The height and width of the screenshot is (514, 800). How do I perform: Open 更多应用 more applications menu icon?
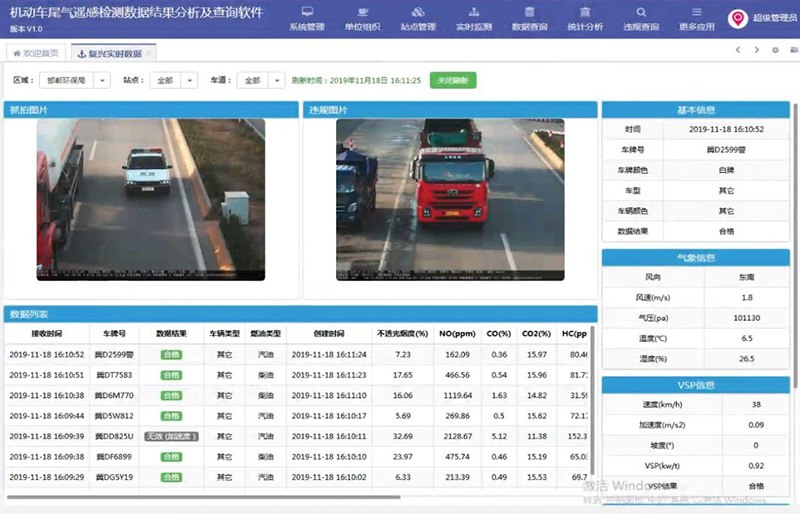[x=695, y=18]
